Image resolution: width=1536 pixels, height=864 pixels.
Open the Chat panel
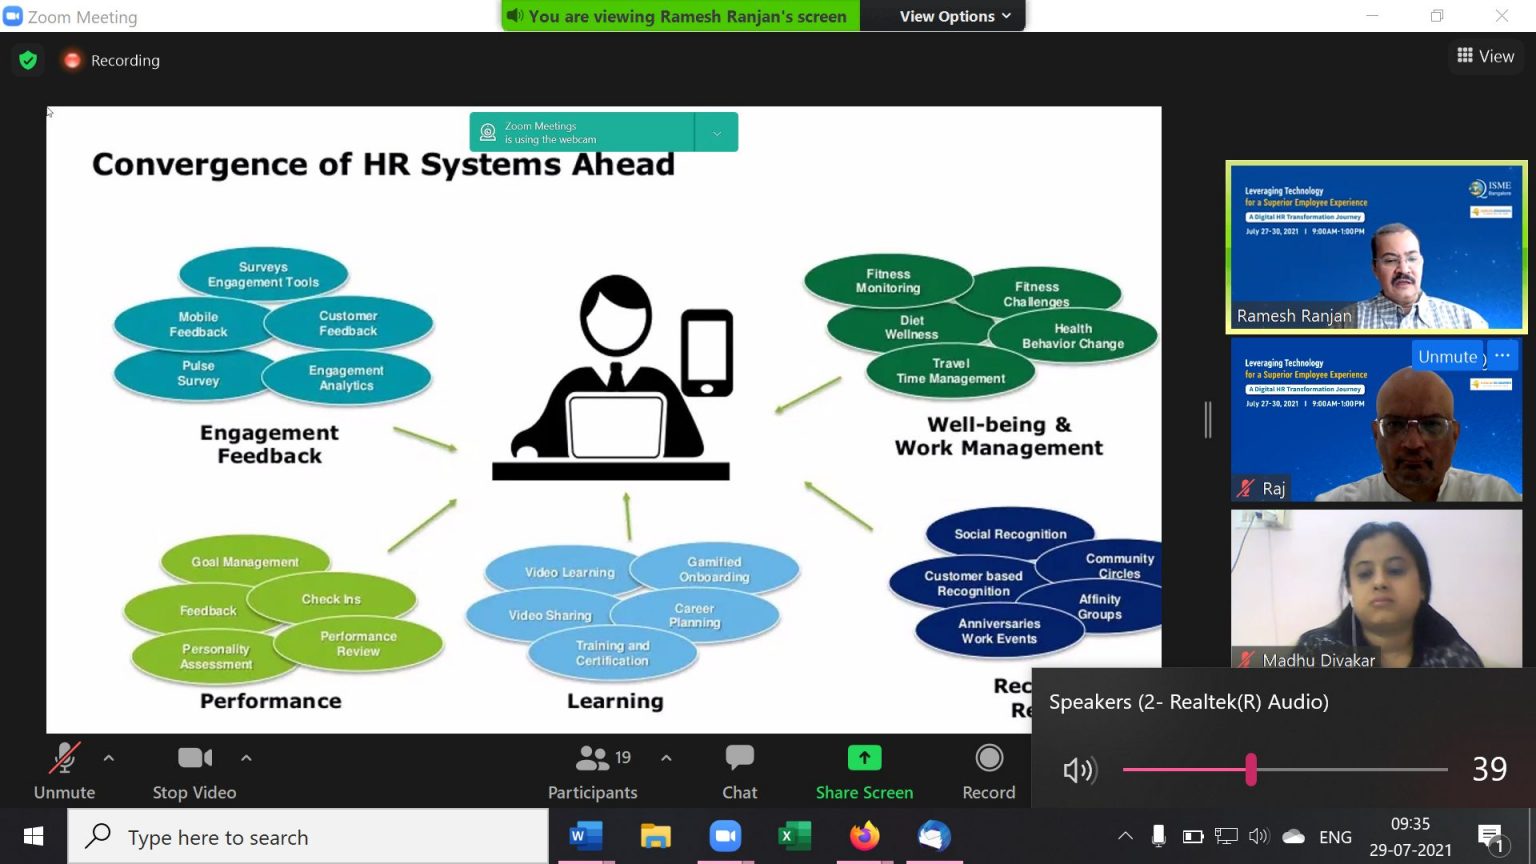pos(739,760)
